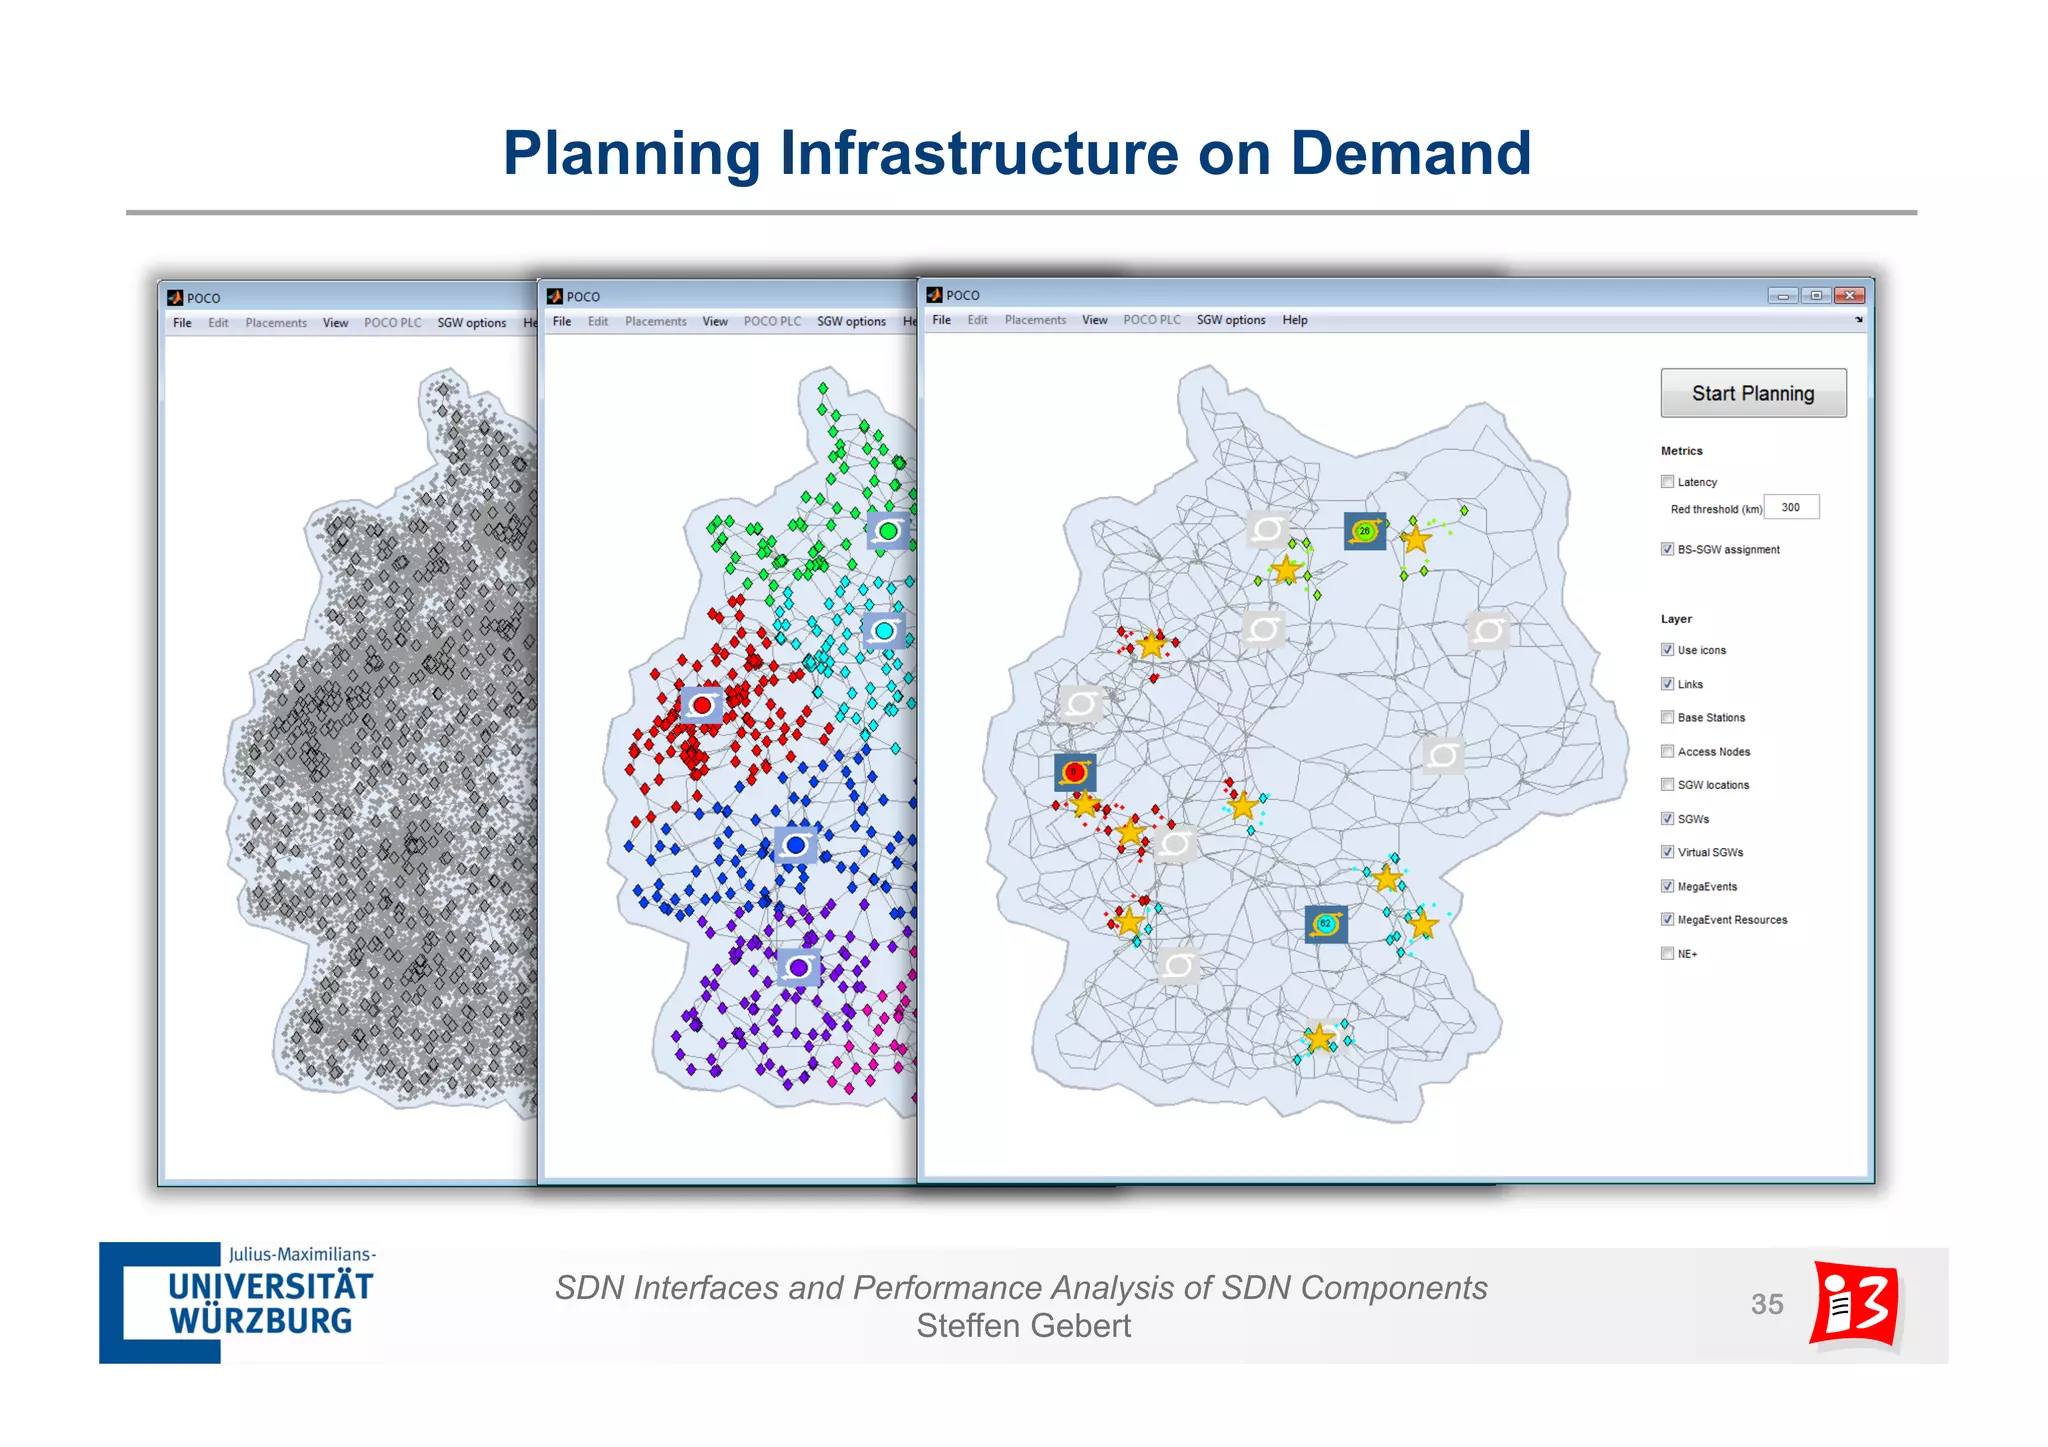Toggle the Use icons checkbox
Image resolution: width=2048 pixels, height=1447 pixels.
[x=1667, y=650]
